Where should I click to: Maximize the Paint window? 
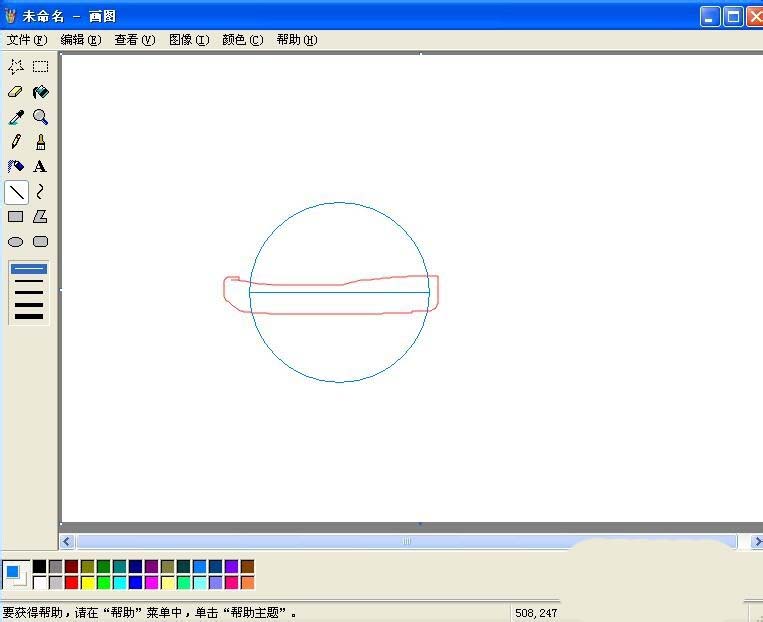[x=733, y=17]
